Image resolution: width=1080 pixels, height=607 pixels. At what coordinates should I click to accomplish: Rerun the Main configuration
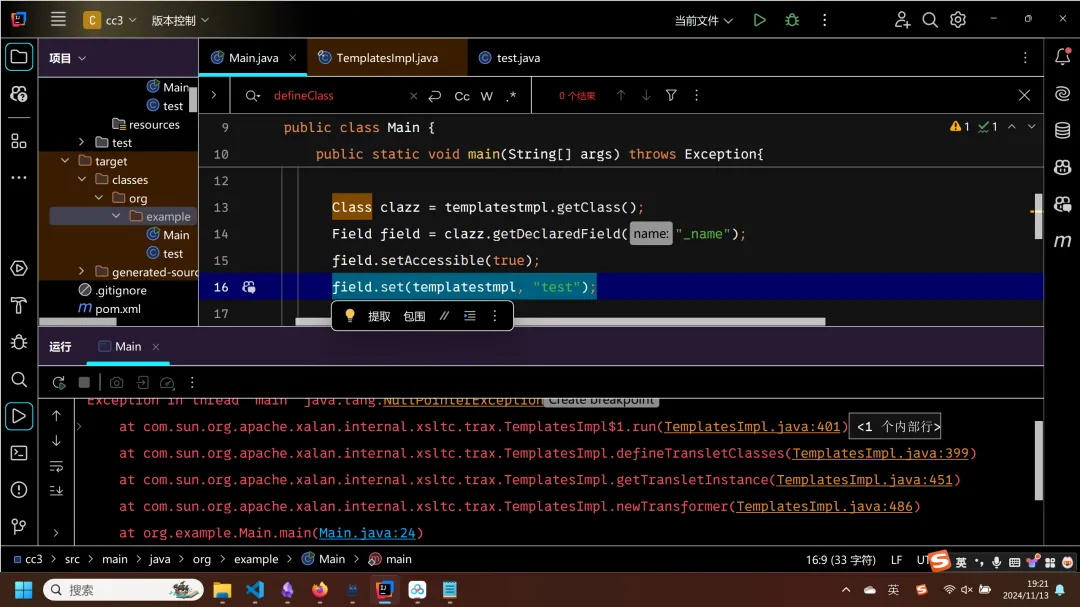(x=59, y=382)
